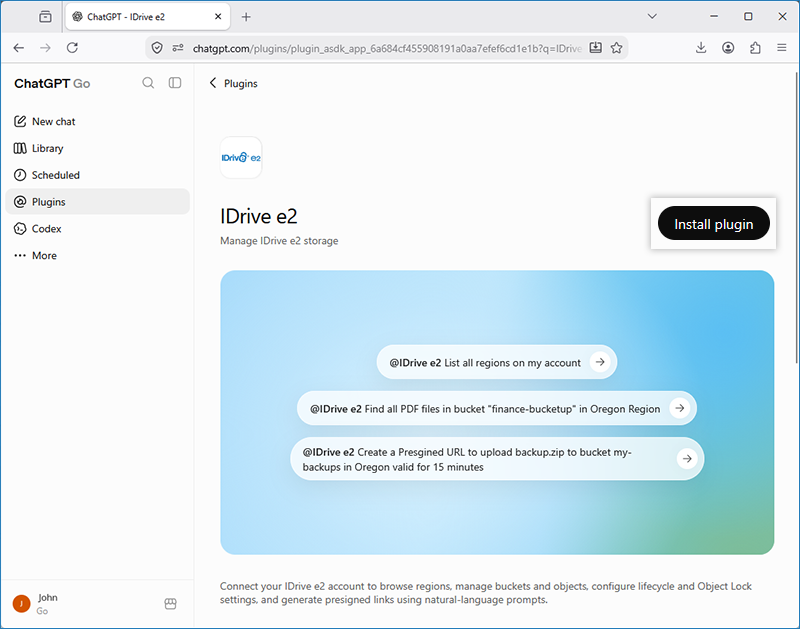
Task: Click the install-site-as-app icon in address bar
Action: (595, 48)
